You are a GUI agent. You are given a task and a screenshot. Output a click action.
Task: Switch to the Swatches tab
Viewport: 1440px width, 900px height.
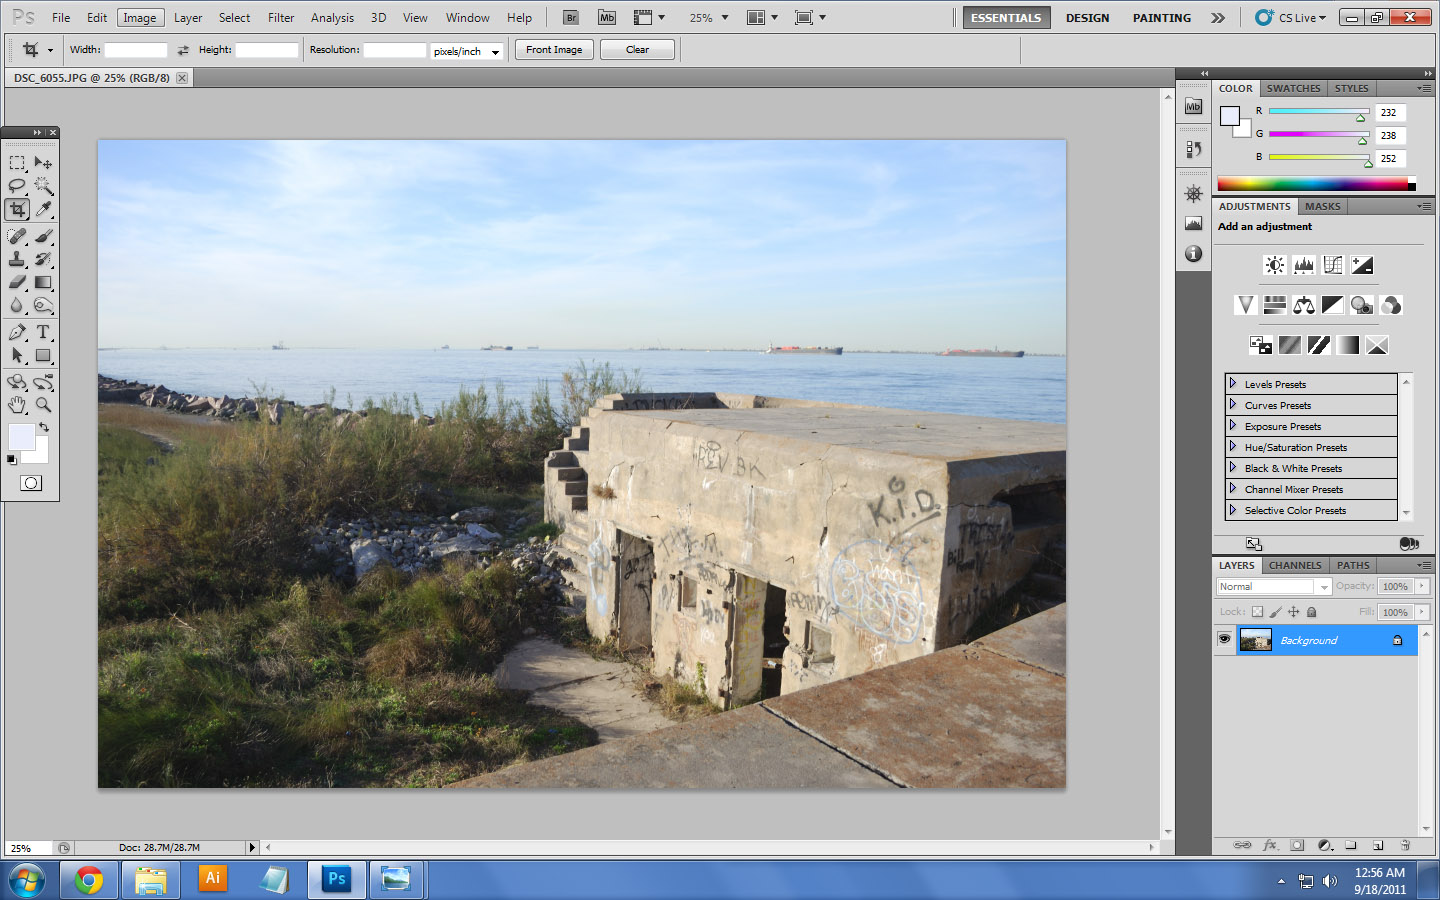pyautogui.click(x=1293, y=88)
